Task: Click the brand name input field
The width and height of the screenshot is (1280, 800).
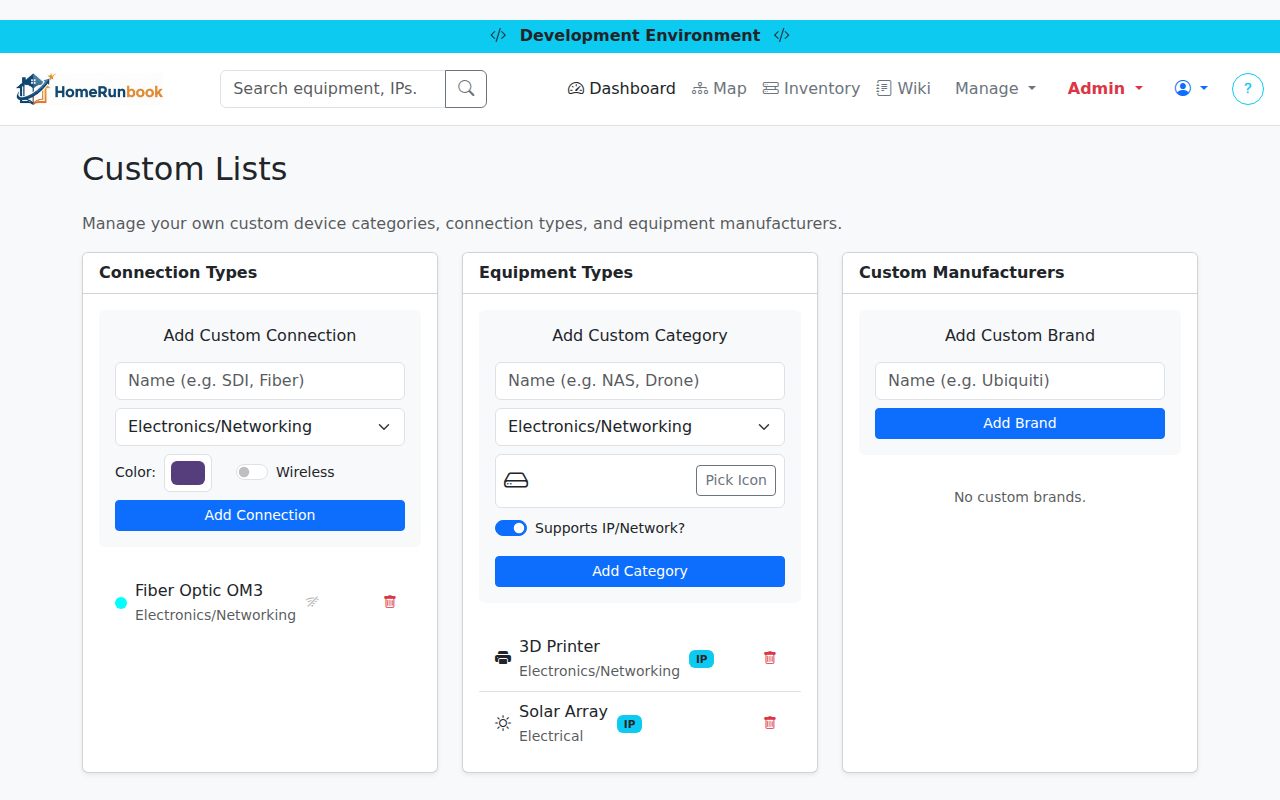Action: click(x=1019, y=381)
